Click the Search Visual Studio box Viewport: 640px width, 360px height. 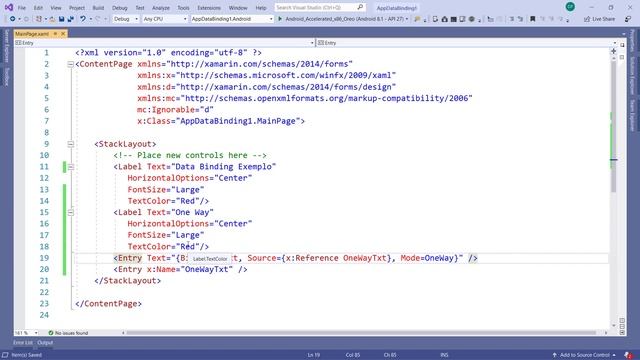coord(320,7)
